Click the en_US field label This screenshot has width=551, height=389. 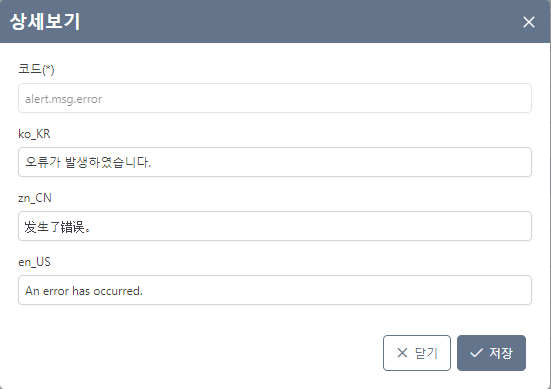[34, 262]
